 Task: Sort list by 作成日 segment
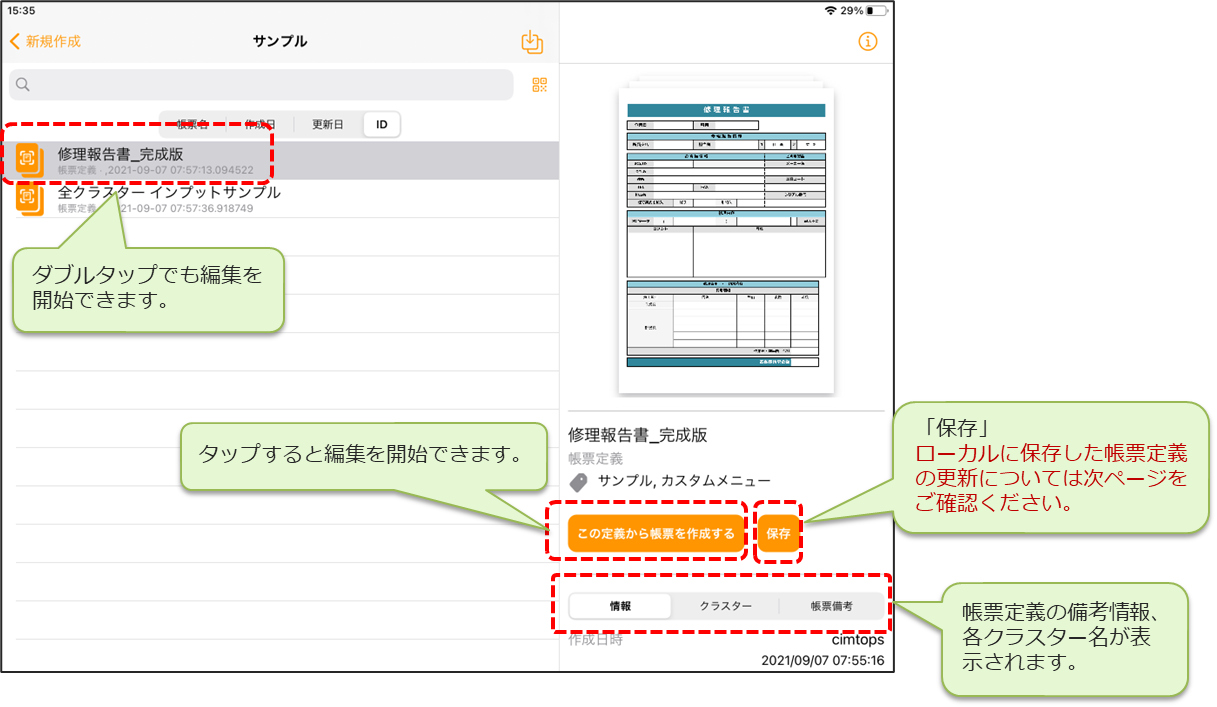click(x=260, y=124)
